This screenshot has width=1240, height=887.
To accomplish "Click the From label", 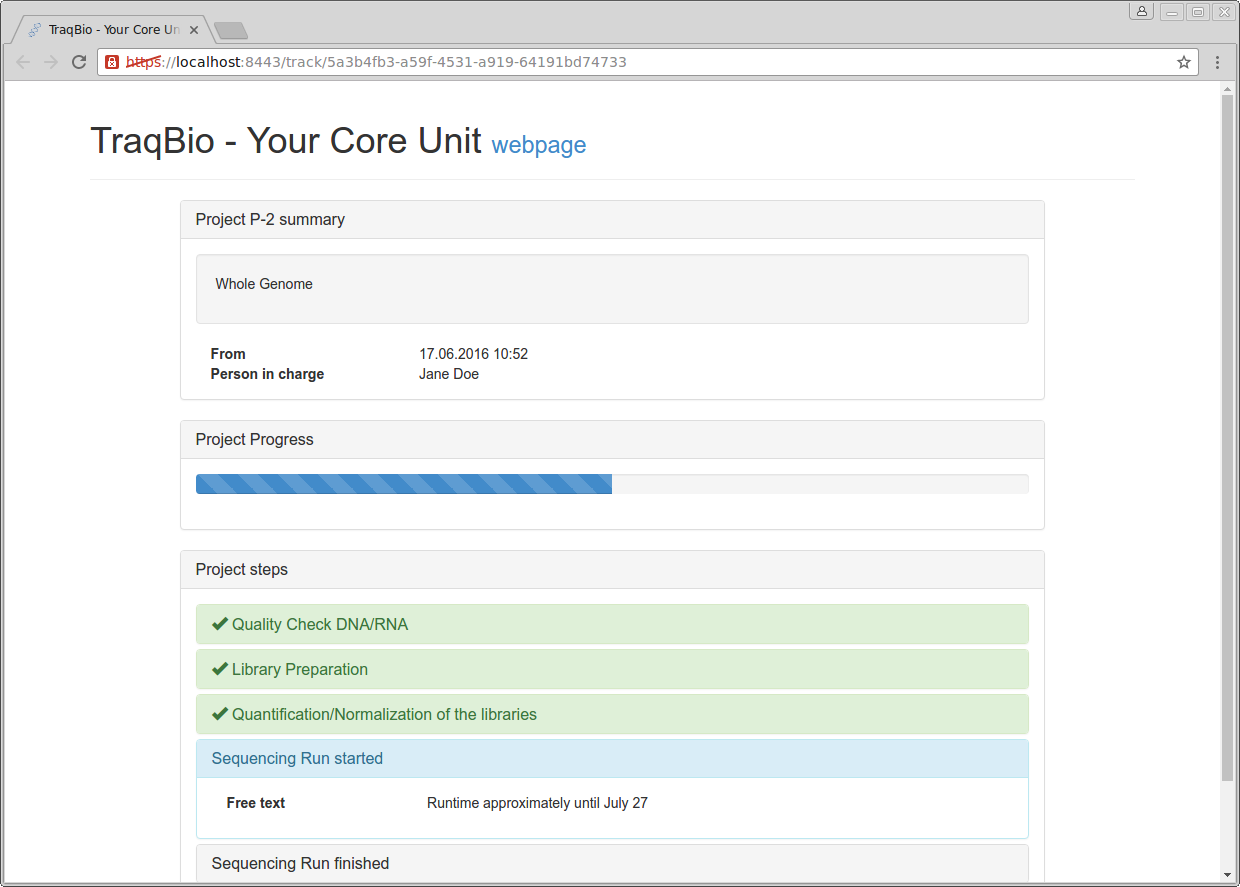I will [228, 354].
